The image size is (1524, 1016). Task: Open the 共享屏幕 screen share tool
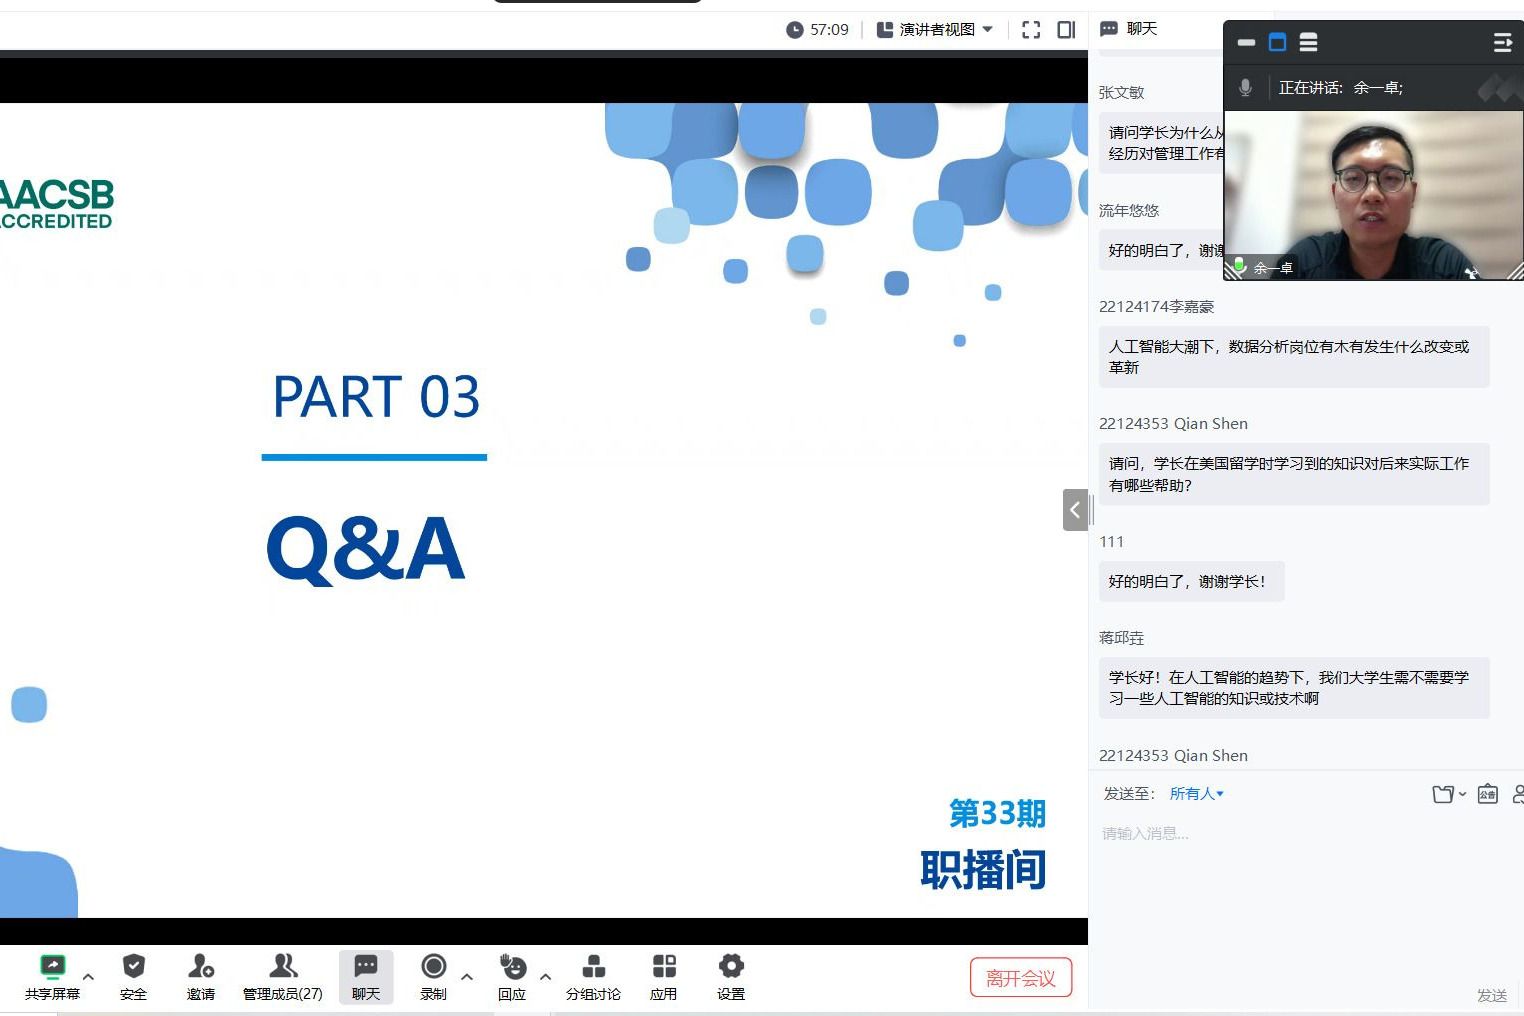52,975
